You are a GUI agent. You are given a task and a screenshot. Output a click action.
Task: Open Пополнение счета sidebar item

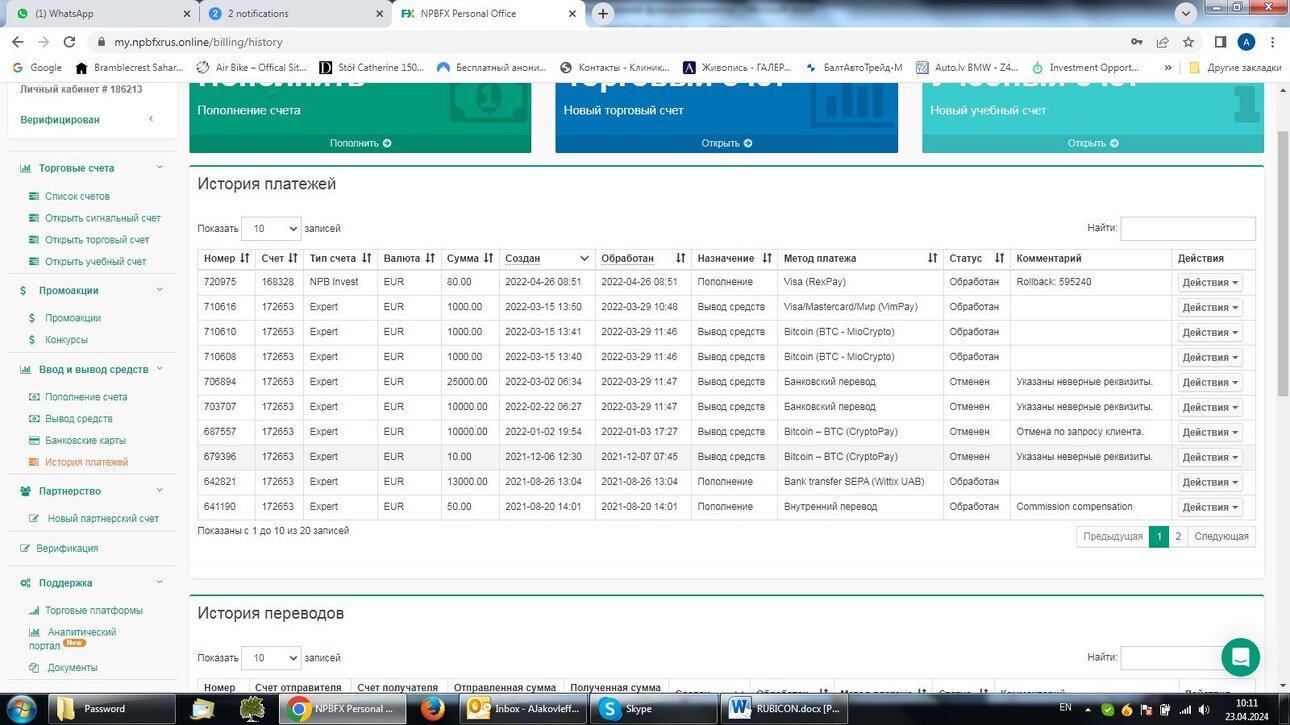[x=86, y=397]
